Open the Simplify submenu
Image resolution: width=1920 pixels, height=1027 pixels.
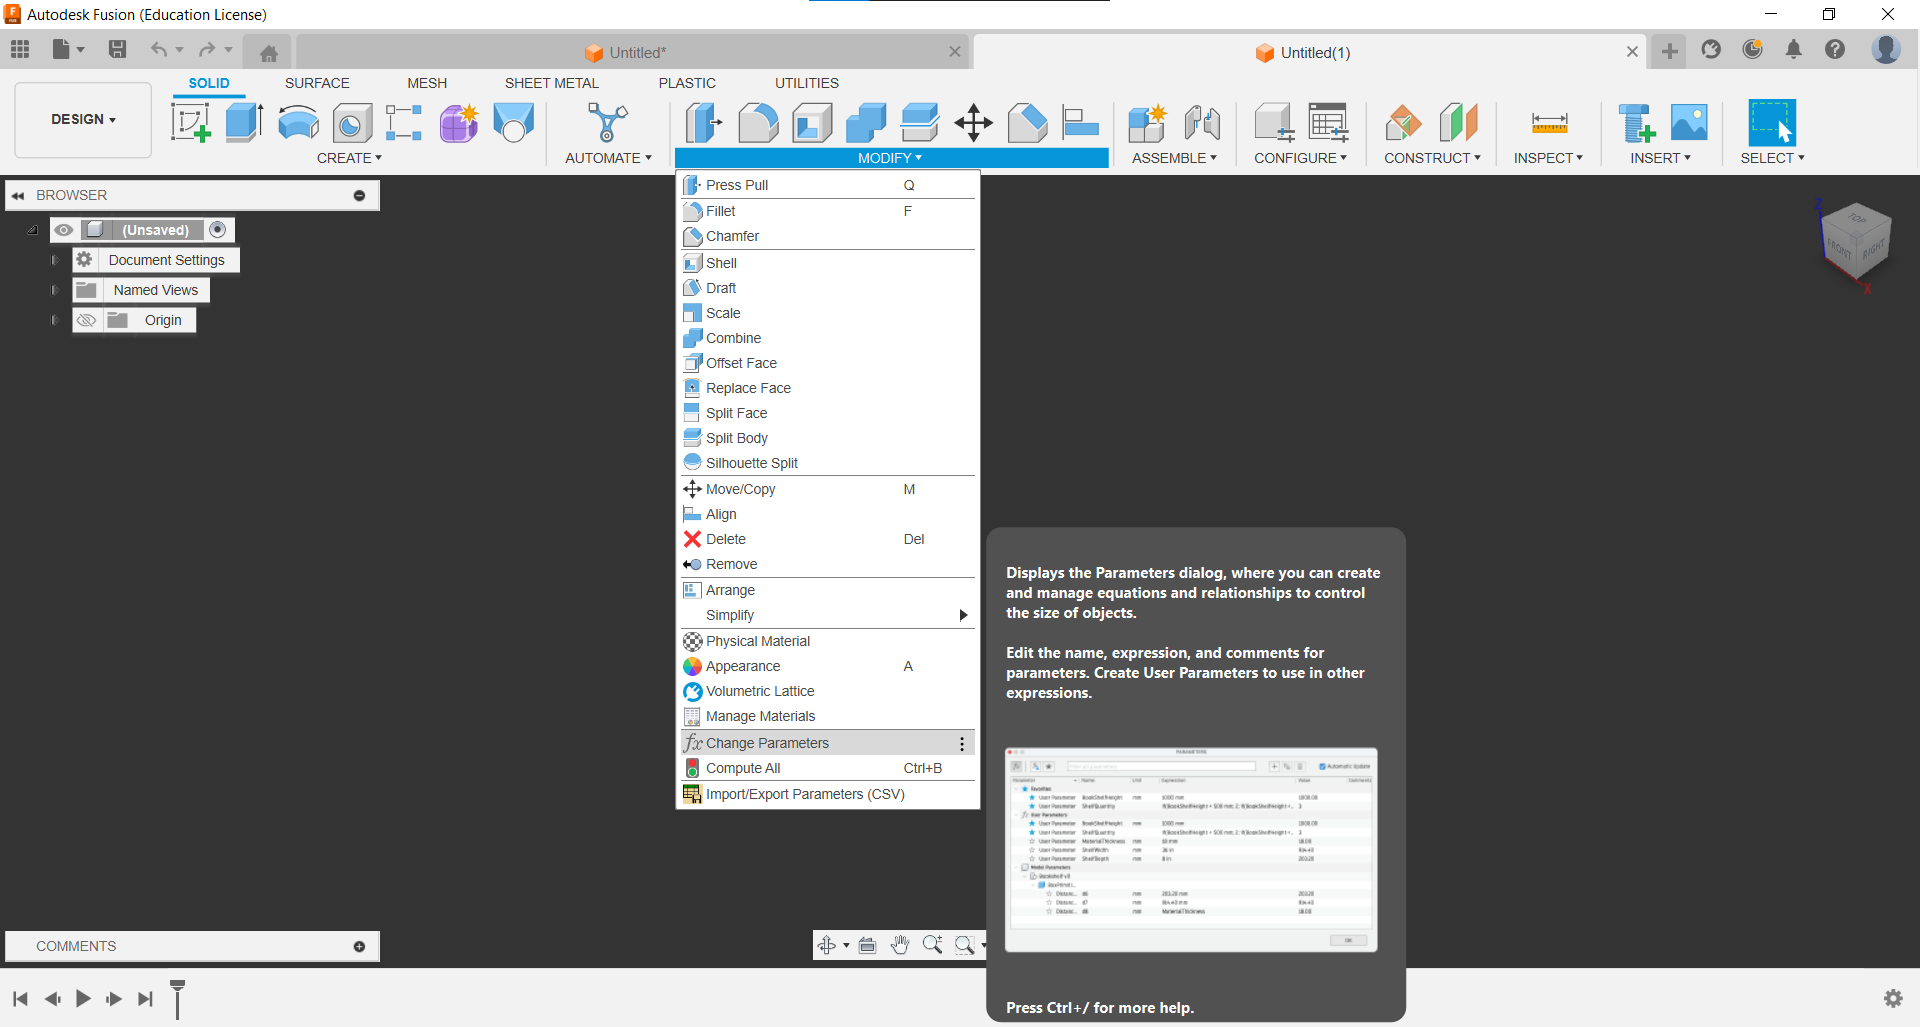827,615
